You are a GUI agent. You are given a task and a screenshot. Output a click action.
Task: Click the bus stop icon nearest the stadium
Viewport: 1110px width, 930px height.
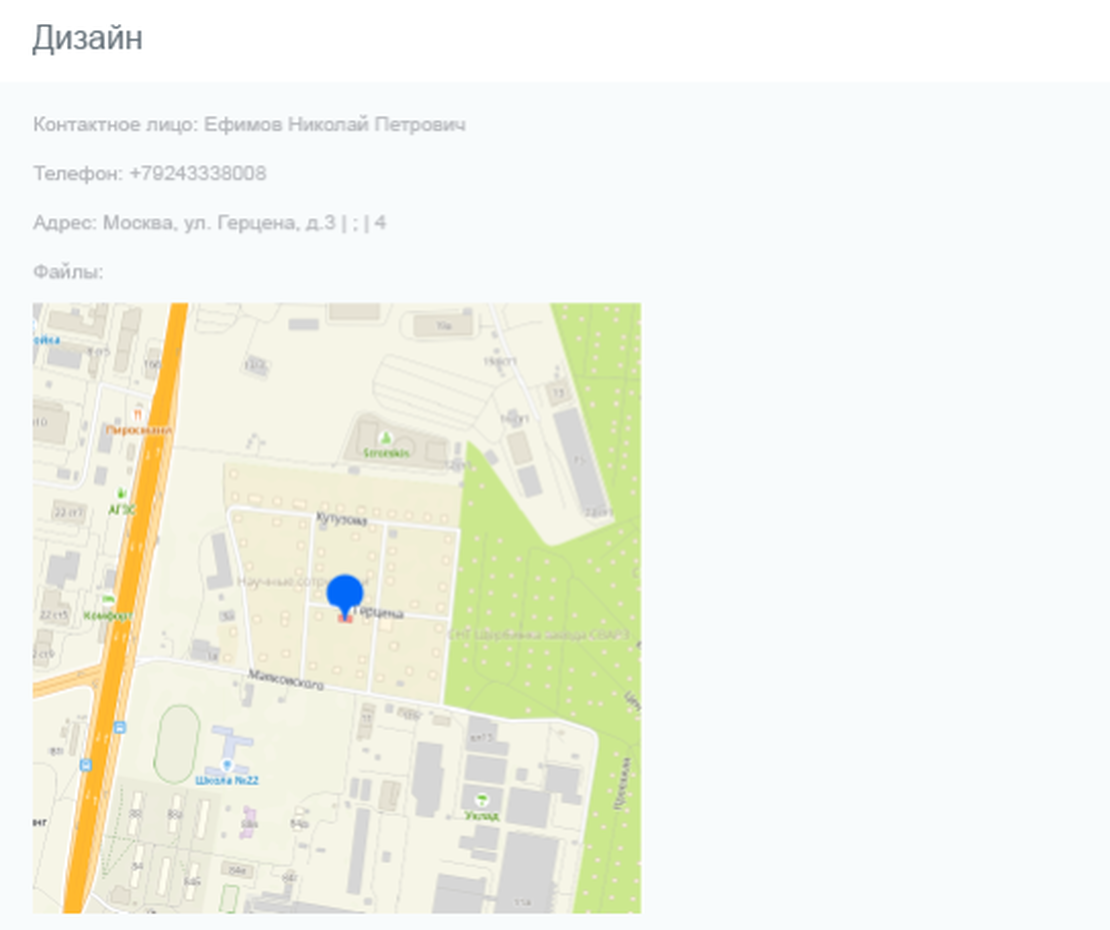120,727
